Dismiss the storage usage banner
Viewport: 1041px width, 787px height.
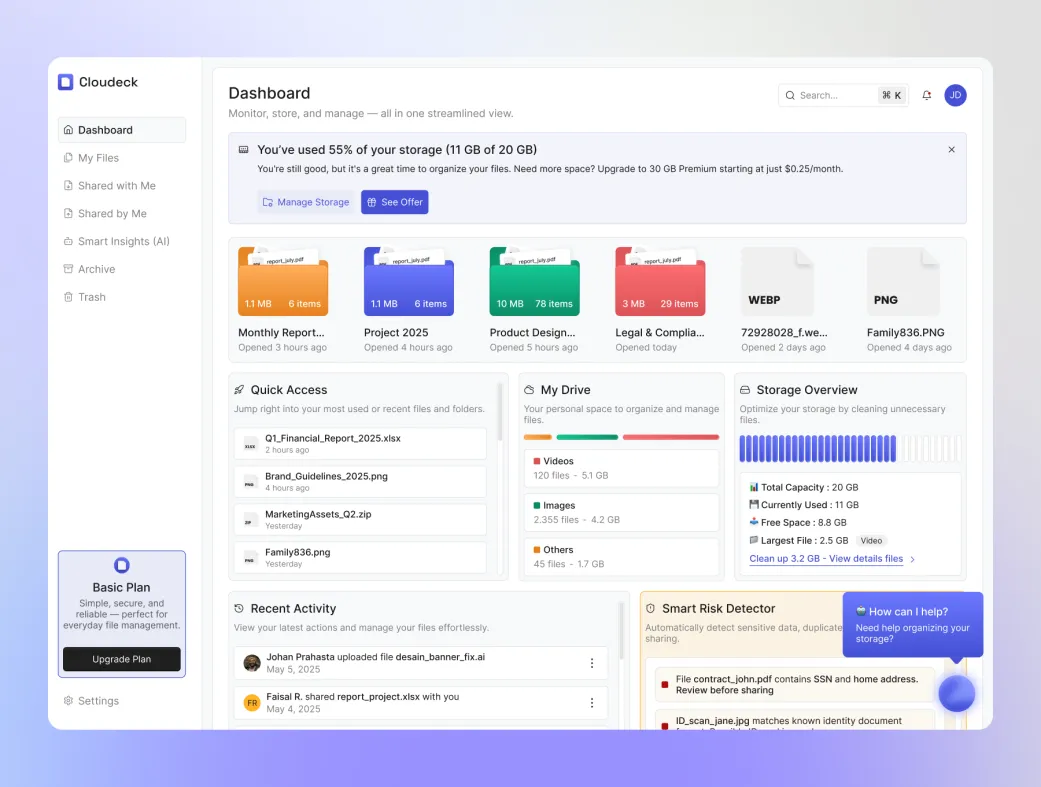(x=951, y=149)
